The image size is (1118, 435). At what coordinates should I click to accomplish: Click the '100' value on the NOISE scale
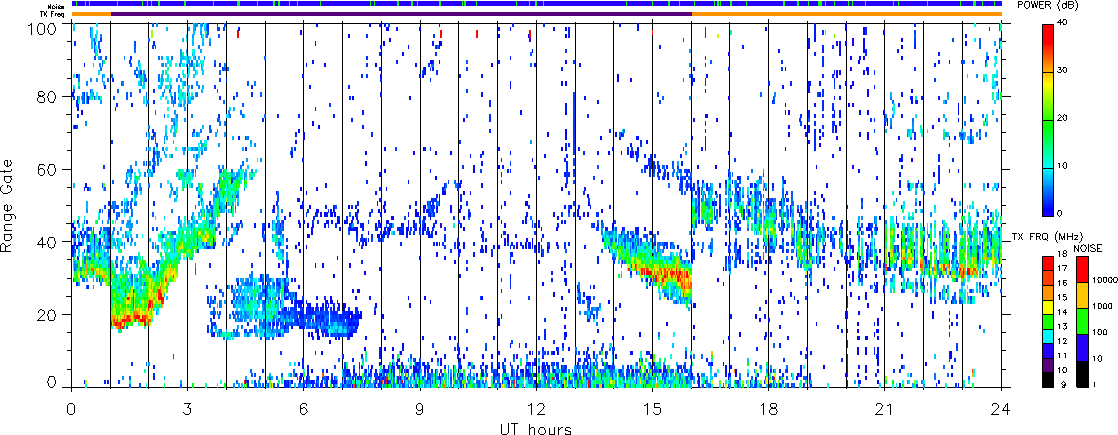[1100, 332]
